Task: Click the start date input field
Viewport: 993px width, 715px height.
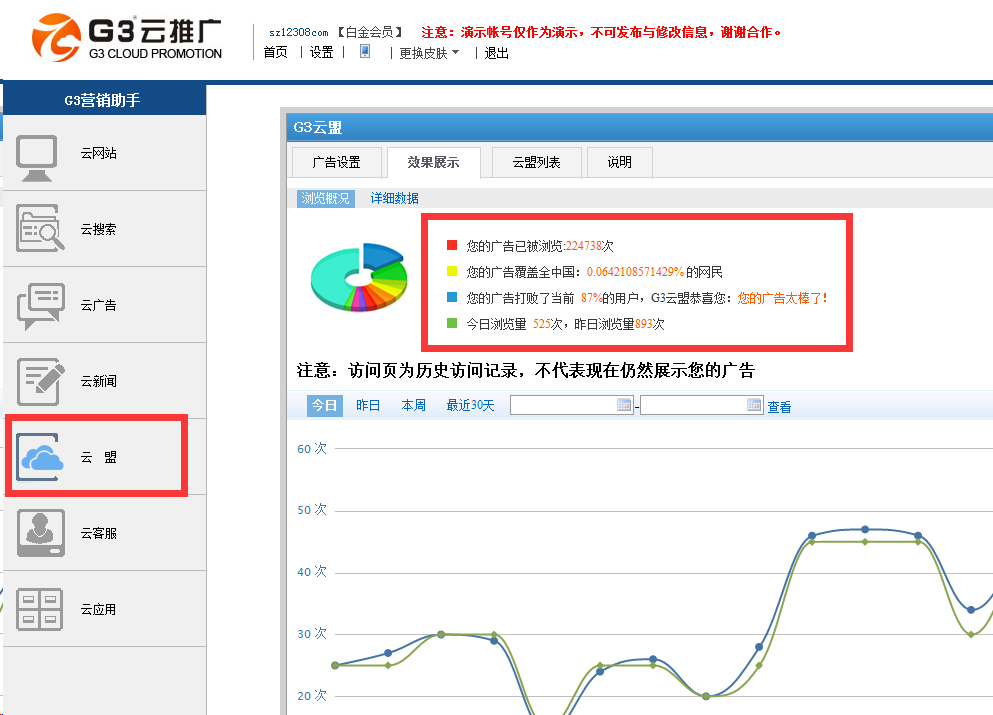Action: 563,405
